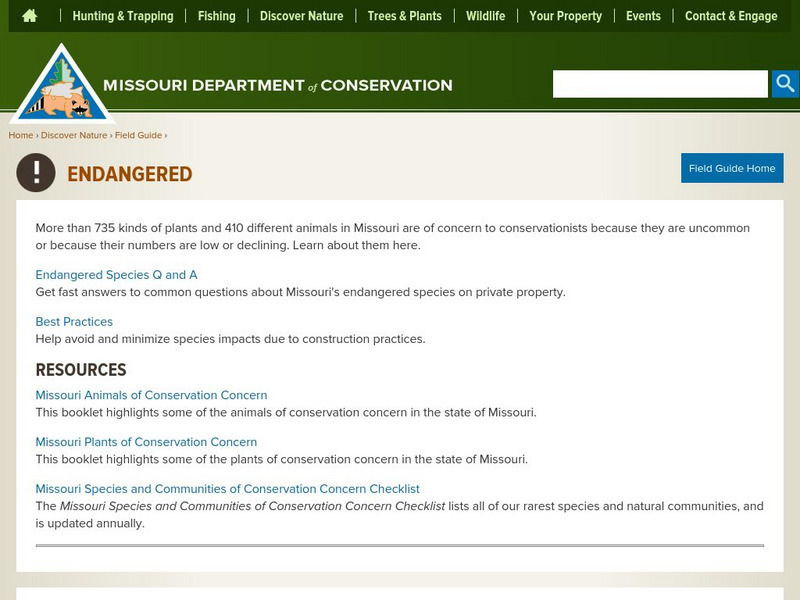Click the magnifying glass search button

pyautogui.click(x=785, y=84)
